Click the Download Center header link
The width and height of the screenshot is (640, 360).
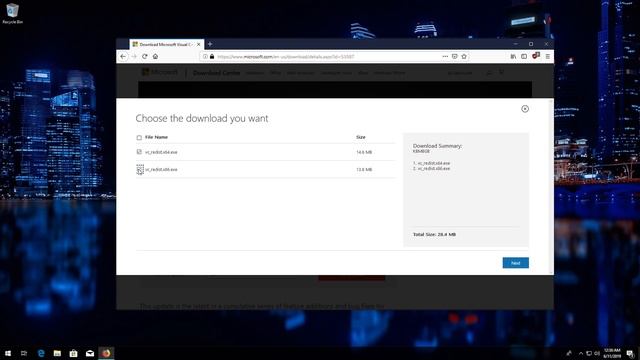(216, 73)
